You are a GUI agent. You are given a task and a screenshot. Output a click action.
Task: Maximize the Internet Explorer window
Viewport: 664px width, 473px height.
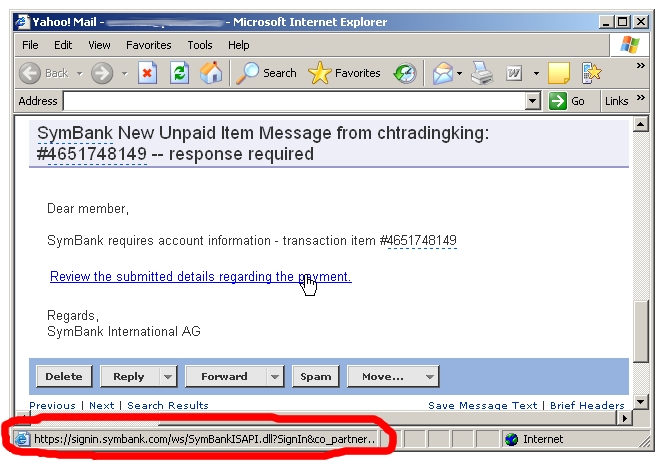(x=622, y=22)
